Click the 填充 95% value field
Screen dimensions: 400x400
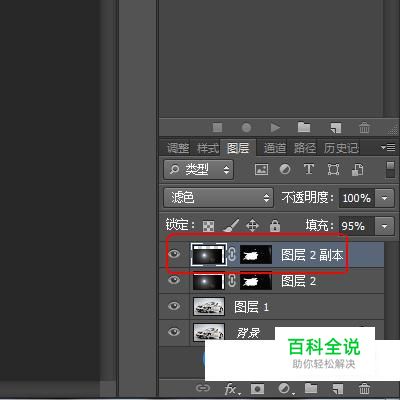(357, 226)
